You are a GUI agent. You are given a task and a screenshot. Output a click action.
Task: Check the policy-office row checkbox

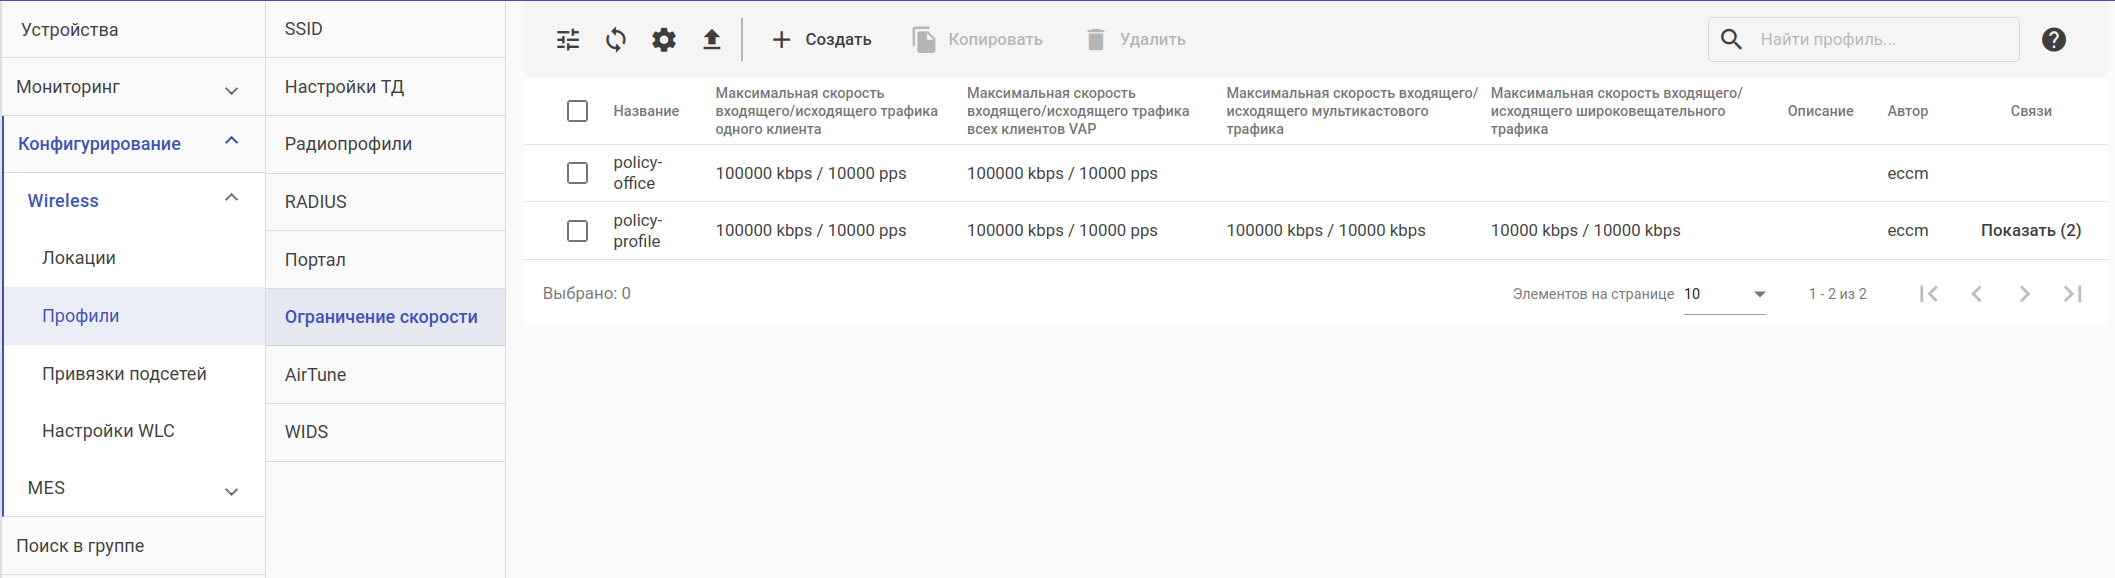577,173
